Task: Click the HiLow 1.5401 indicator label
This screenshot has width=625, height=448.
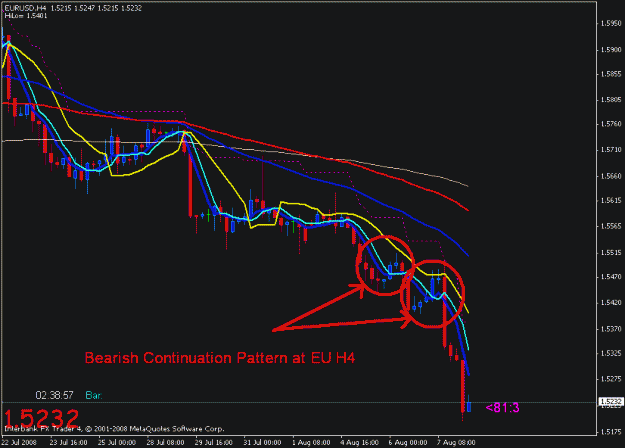Action: click(26, 16)
